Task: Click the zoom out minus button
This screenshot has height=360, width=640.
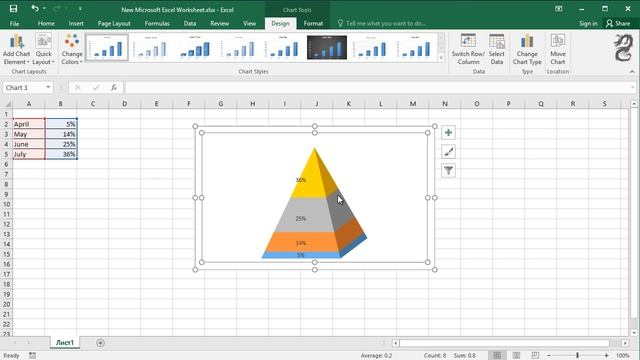Action: (549, 356)
